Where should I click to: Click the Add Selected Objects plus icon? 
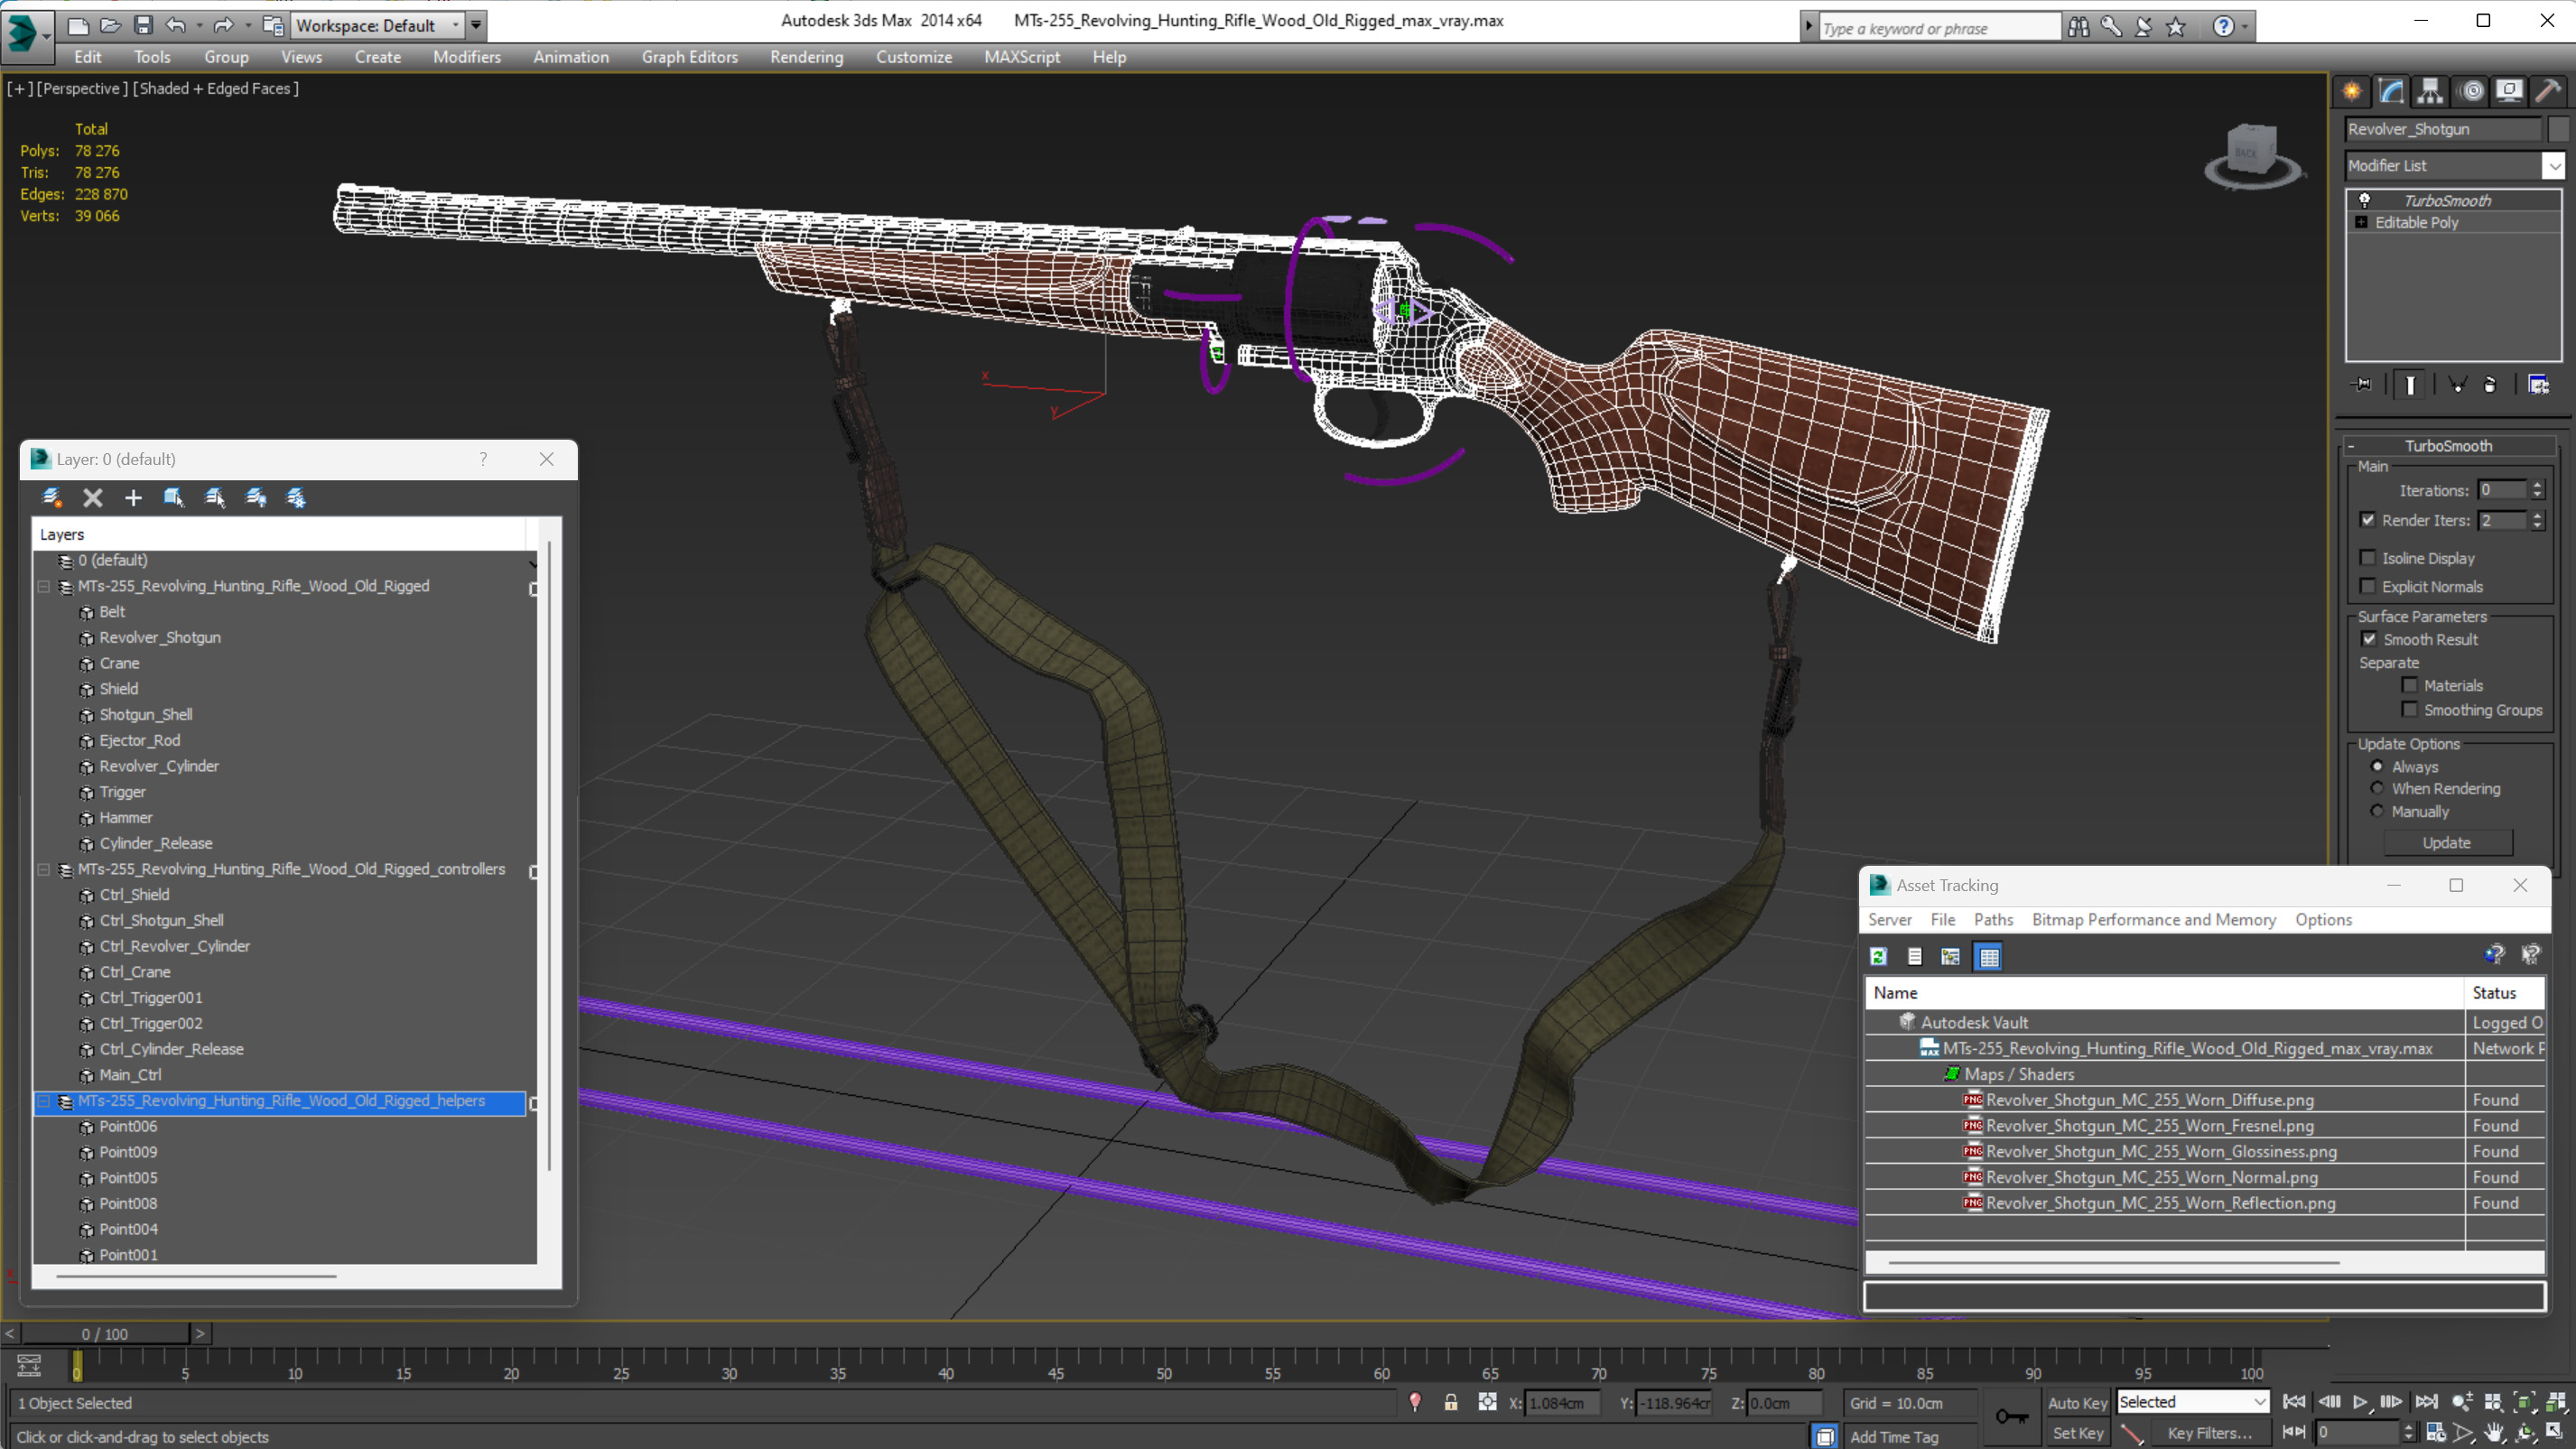[x=133, y=497]
